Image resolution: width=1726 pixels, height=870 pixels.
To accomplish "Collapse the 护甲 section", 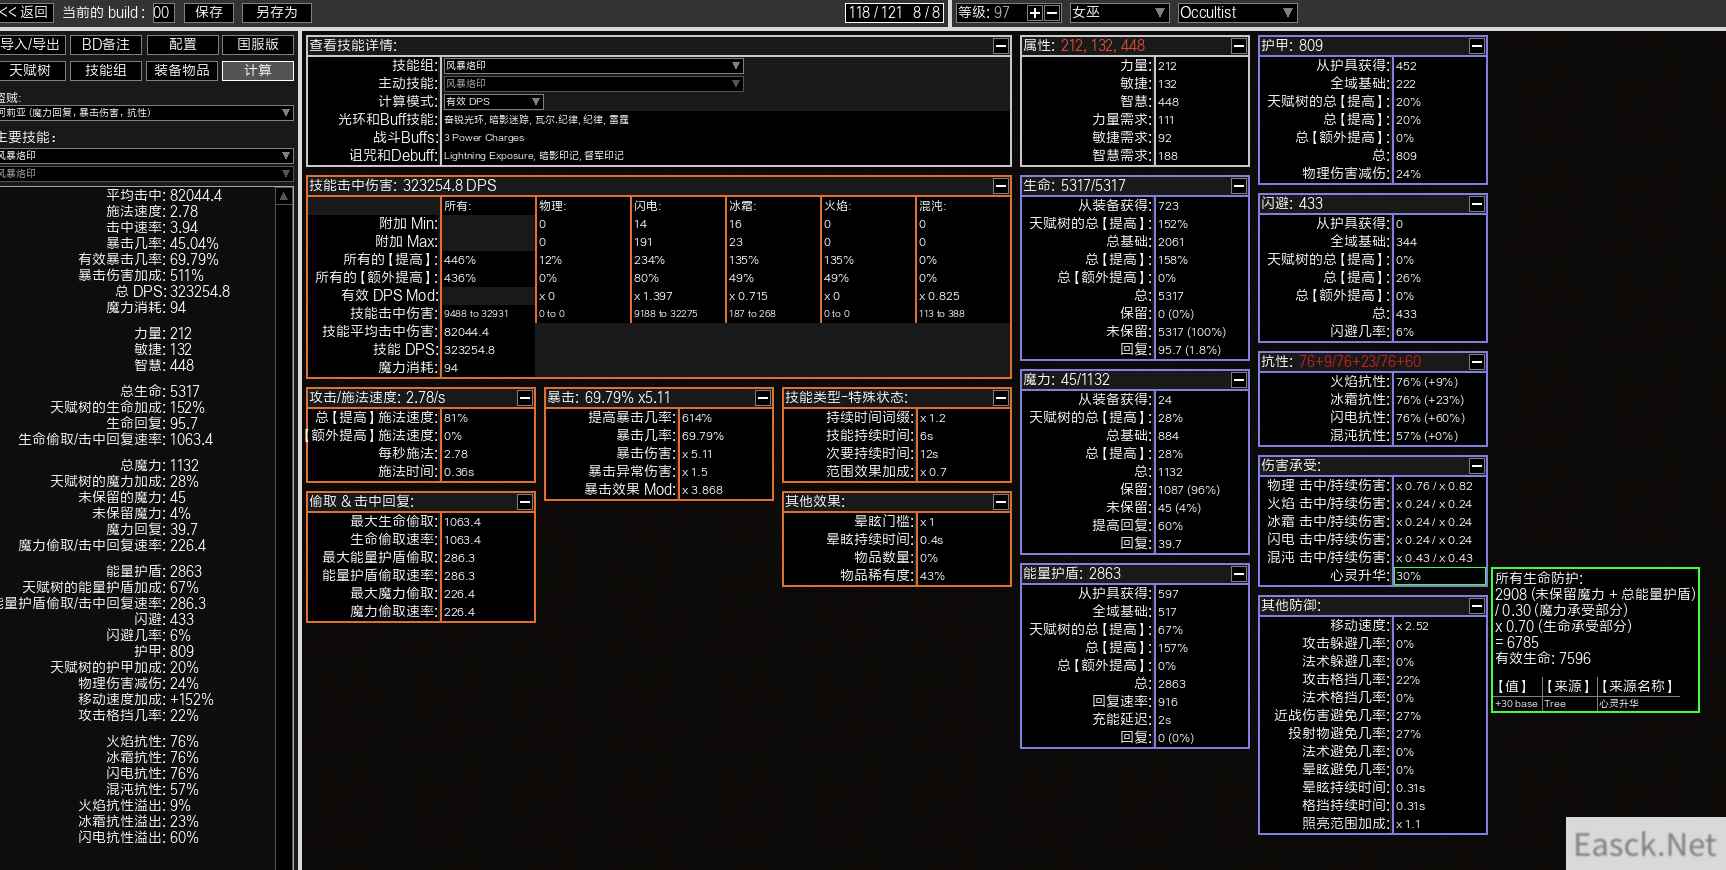I will coord(1476,46).
